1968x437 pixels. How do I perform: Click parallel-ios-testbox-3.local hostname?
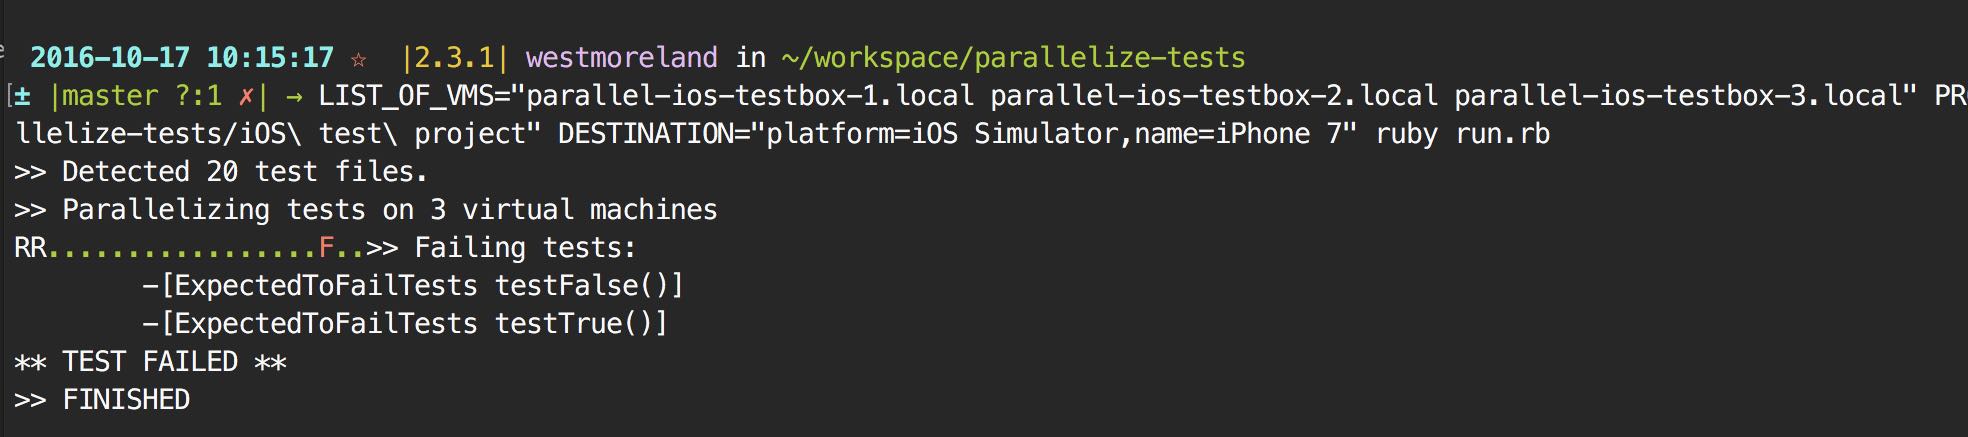[1678, 96]
